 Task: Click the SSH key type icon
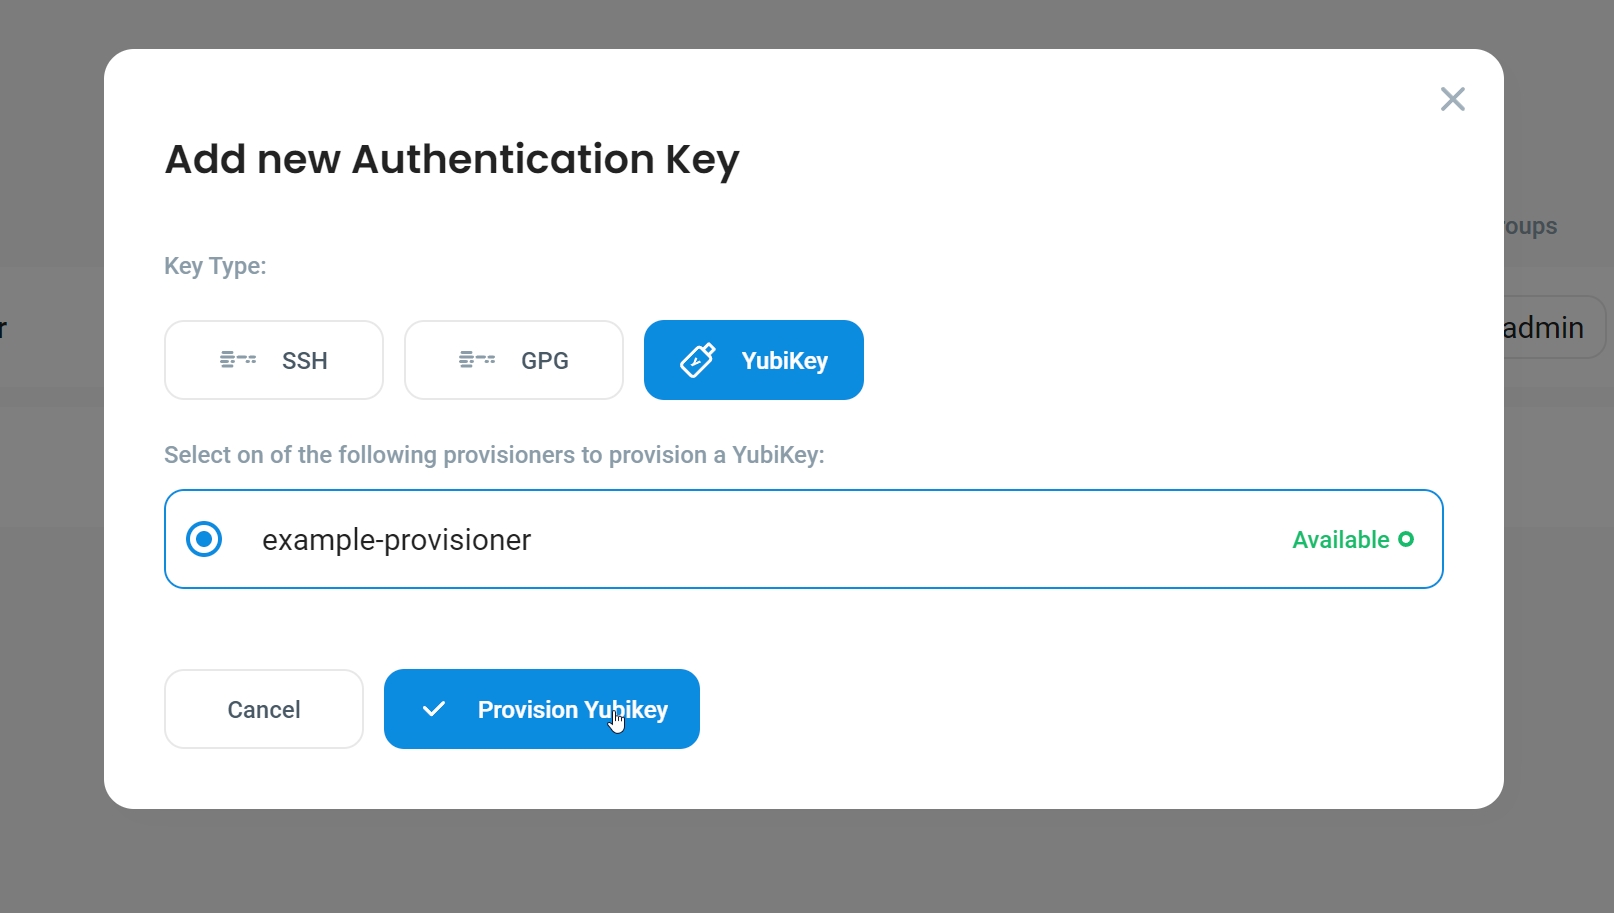(238, 360)
